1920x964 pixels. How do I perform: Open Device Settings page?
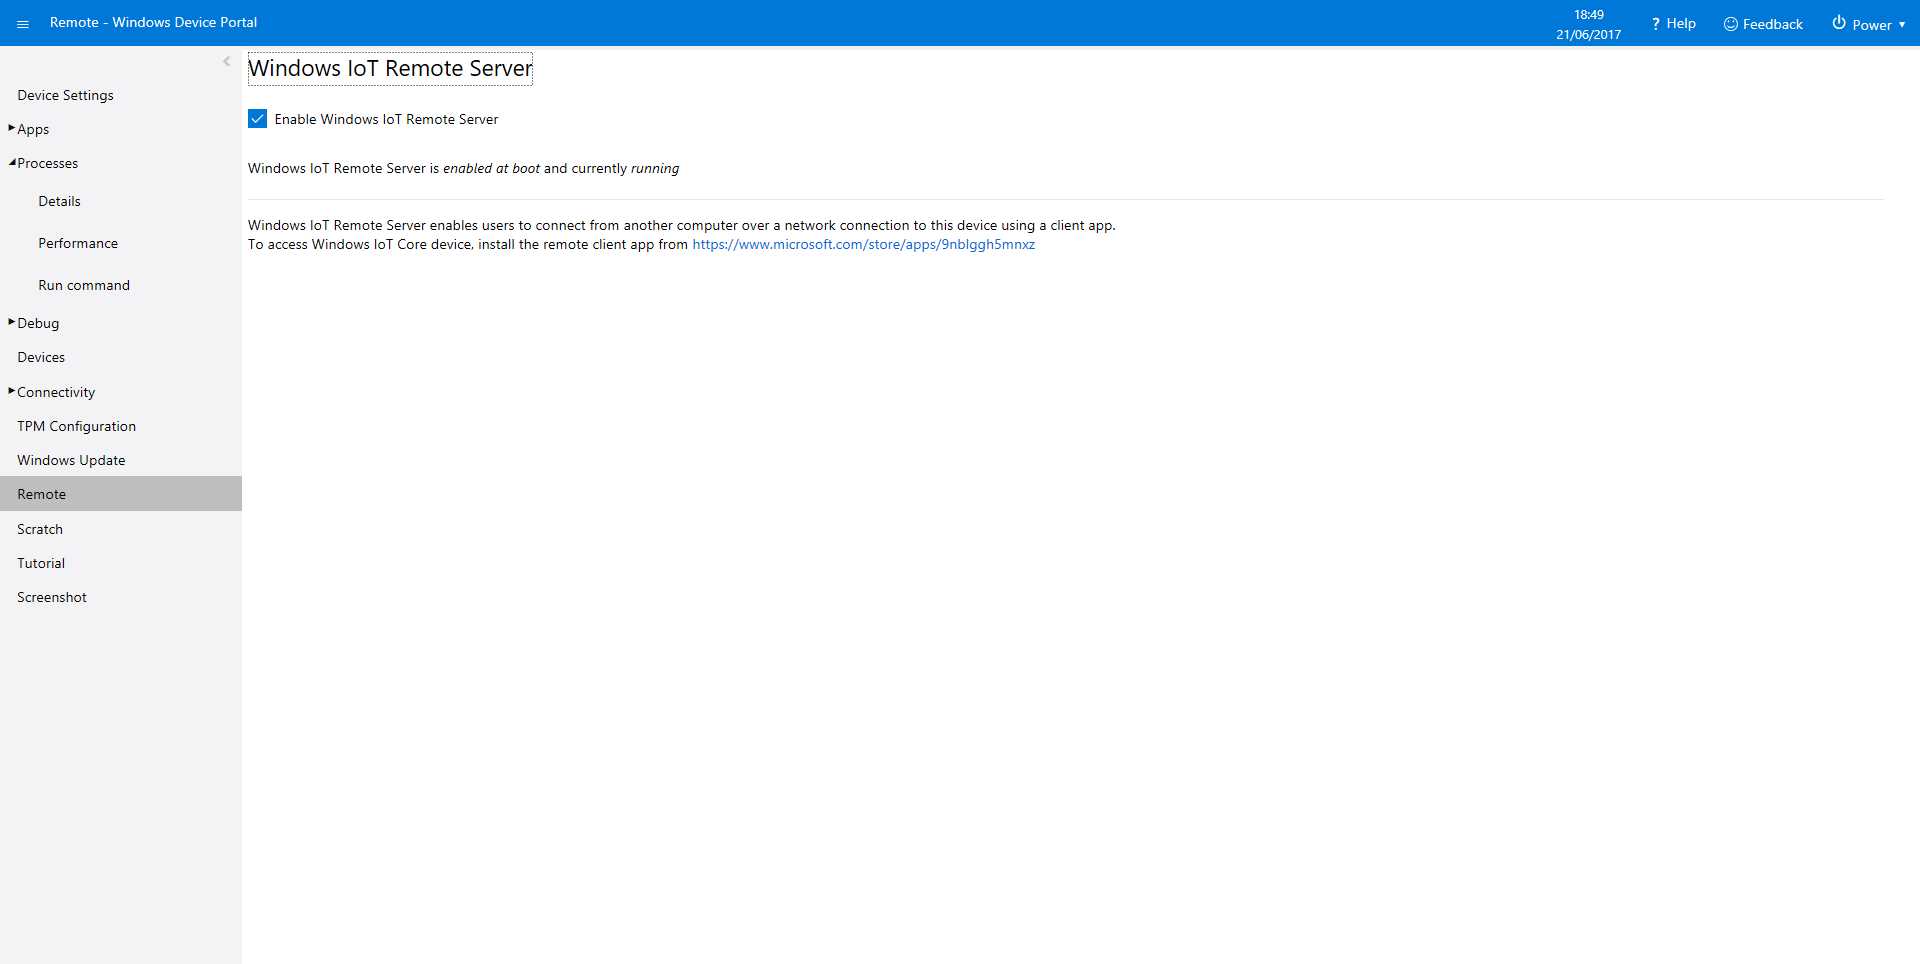(65, 95)
